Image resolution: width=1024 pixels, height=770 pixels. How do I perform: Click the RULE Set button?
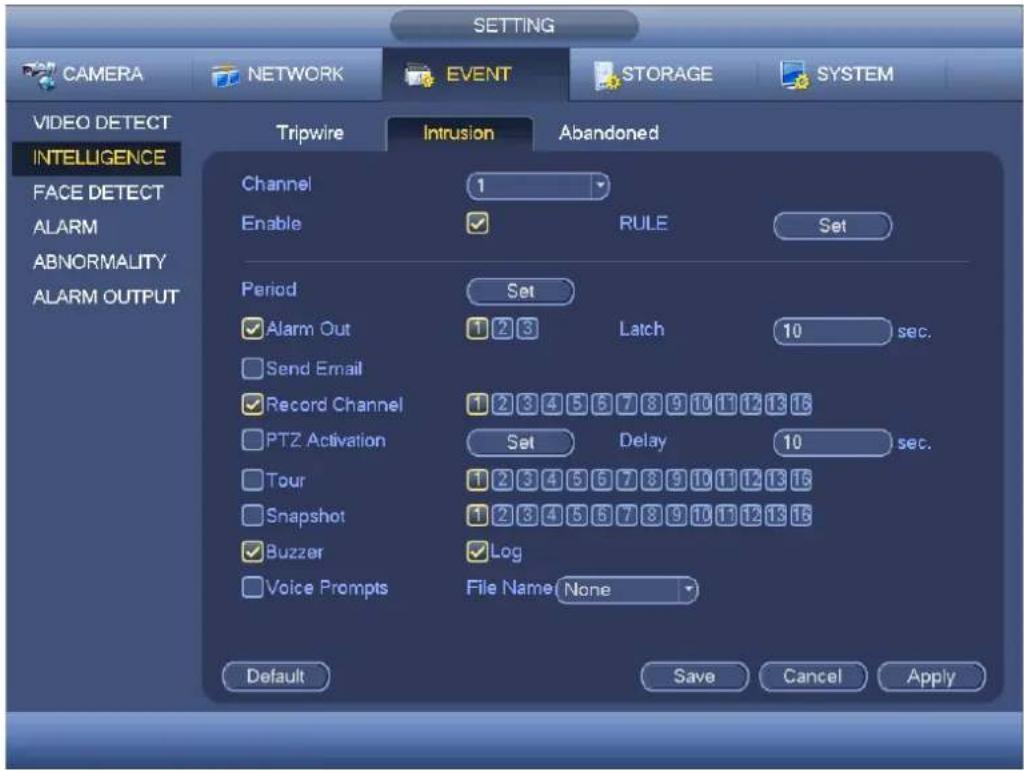pos(832,226)
